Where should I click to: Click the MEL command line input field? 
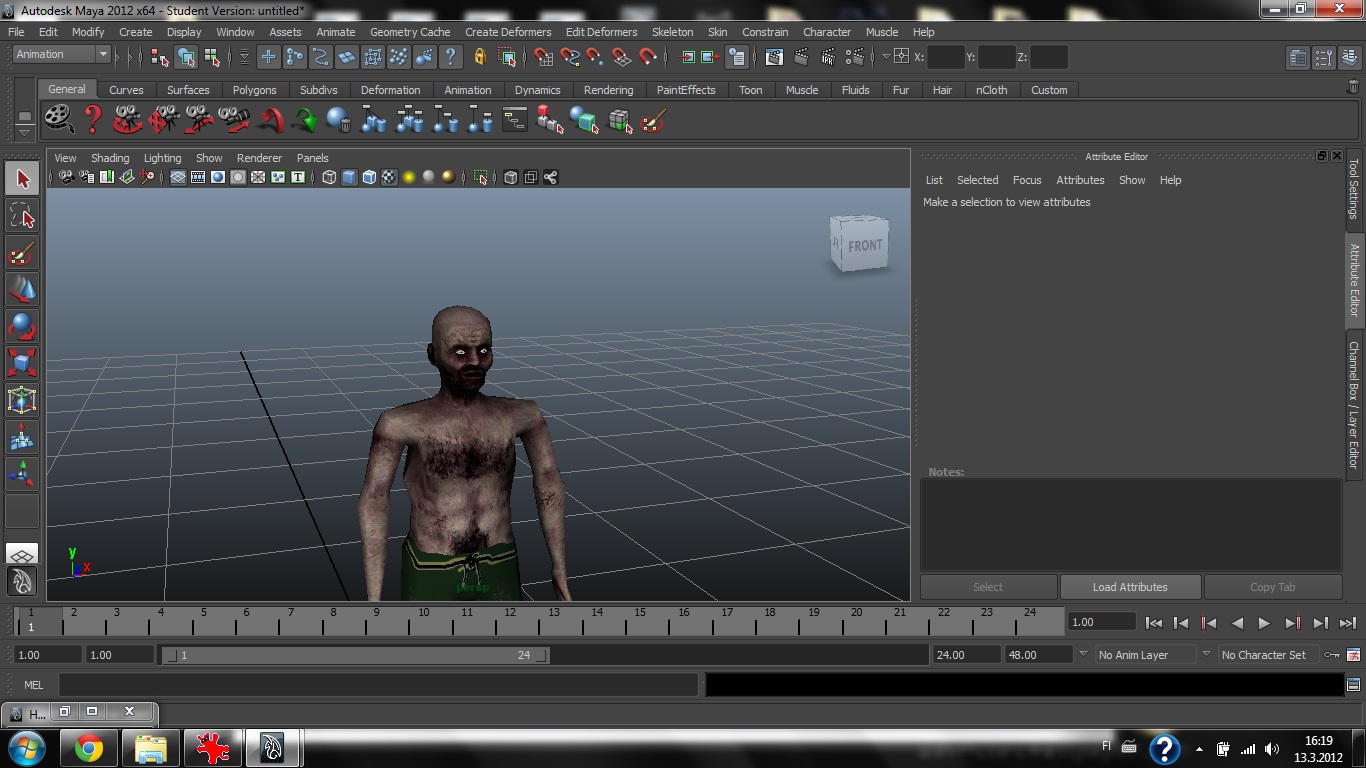[378, 685]
